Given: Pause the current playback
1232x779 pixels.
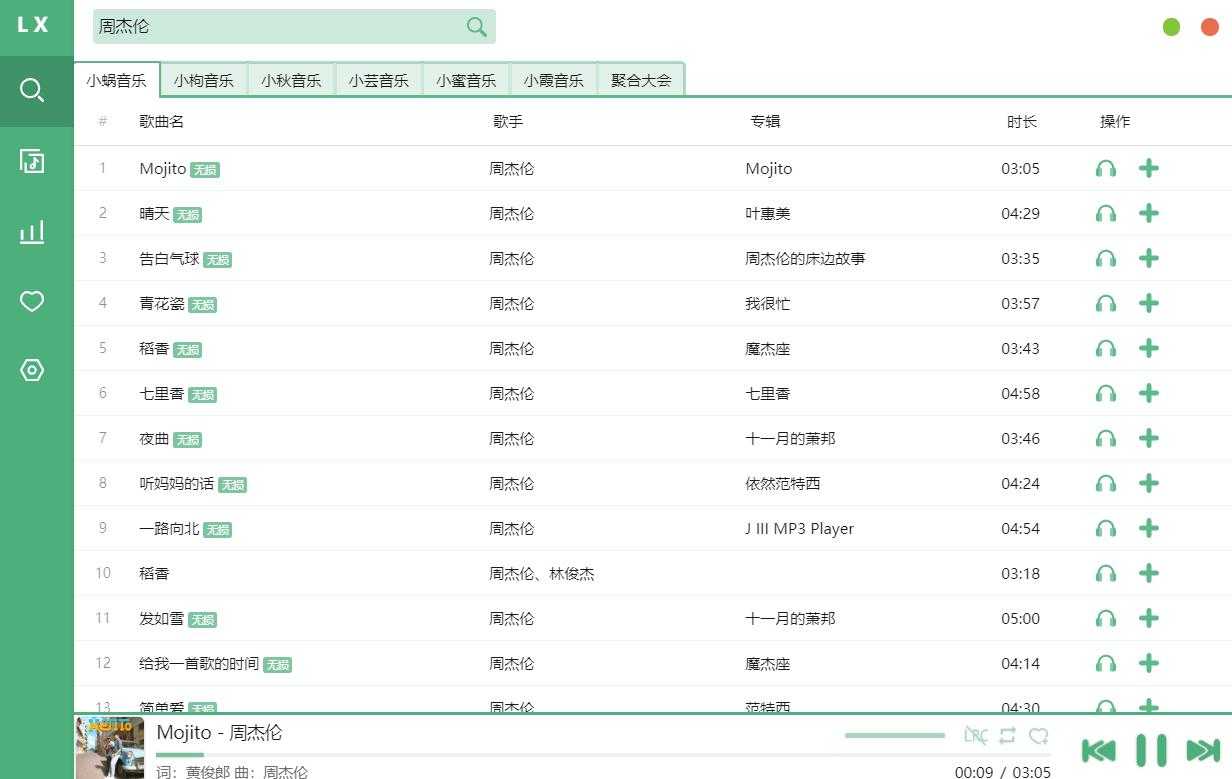Looking at the screenshot, I should point(1151,749).
